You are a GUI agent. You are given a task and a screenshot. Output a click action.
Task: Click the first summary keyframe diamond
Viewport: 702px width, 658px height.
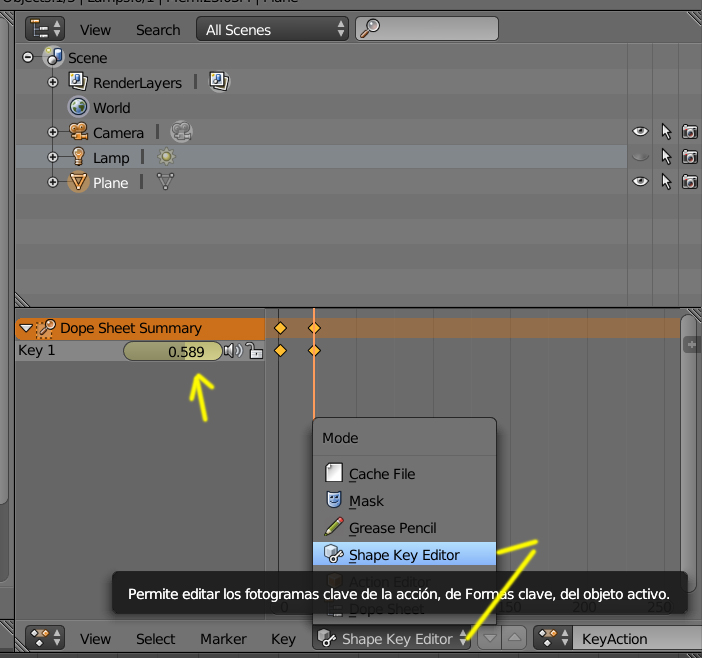280,328
